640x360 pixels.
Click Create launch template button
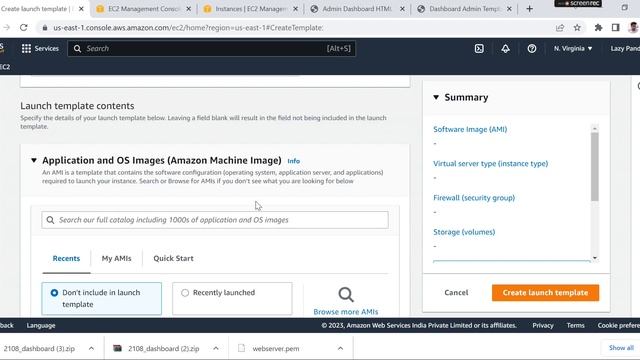(545, 293)
